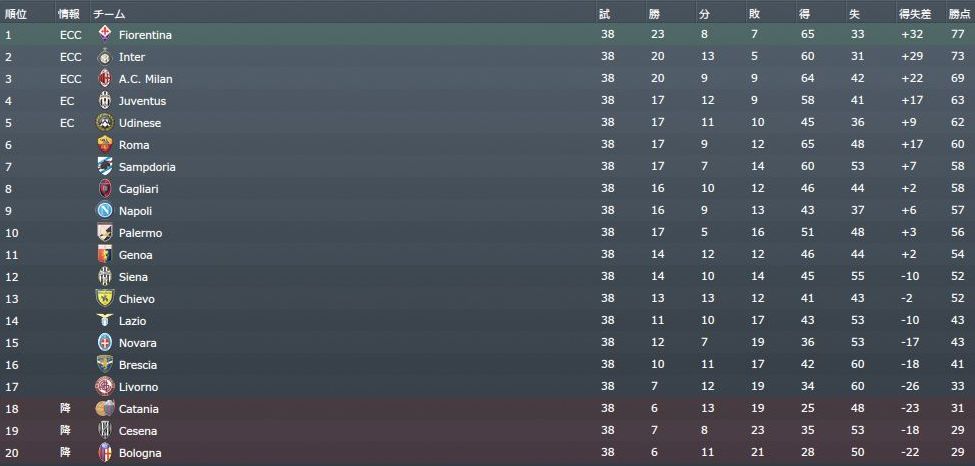Click the Roma club crest
The image size is (975, 466).
(104, 145)
